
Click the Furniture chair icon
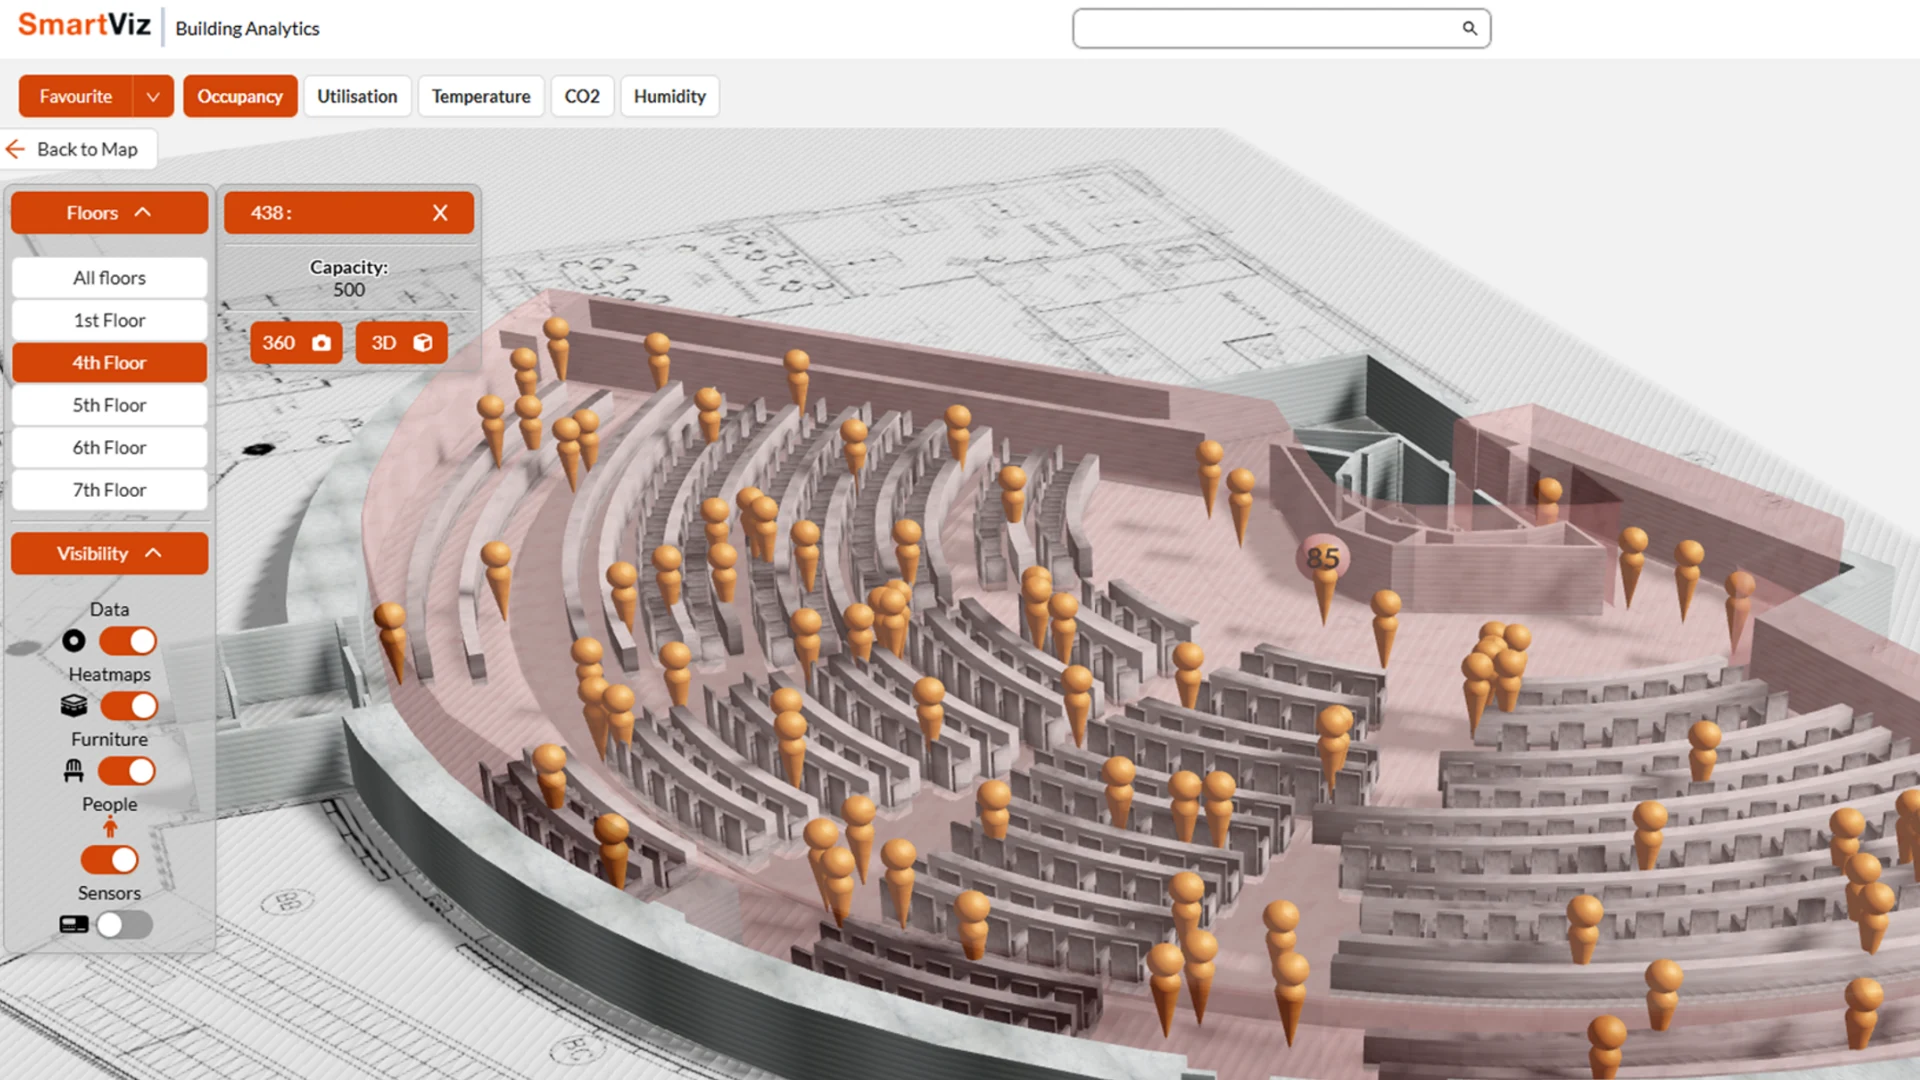point(74,771)
